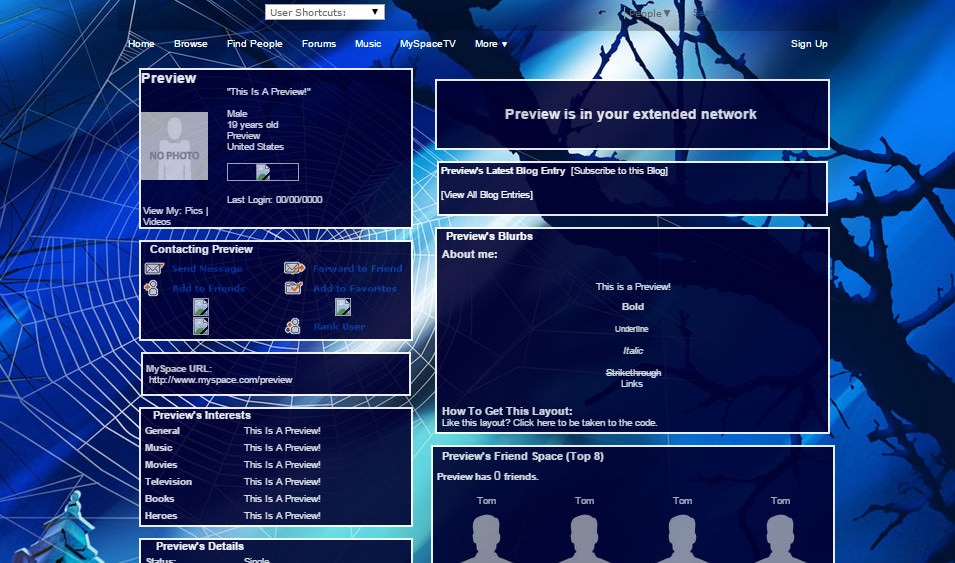Image resolution: width=955 pixels, height=563 pixels.
Task: Click View All Blog Entries link
Action: (487, 195)
